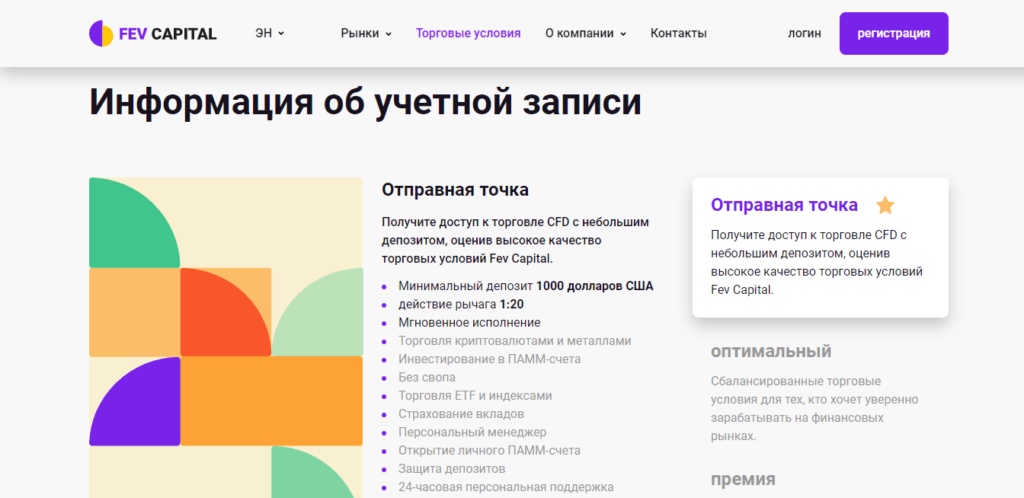This screenshot has width=1024, height=498.
Task: Select the премия account type
Action: 743,480
